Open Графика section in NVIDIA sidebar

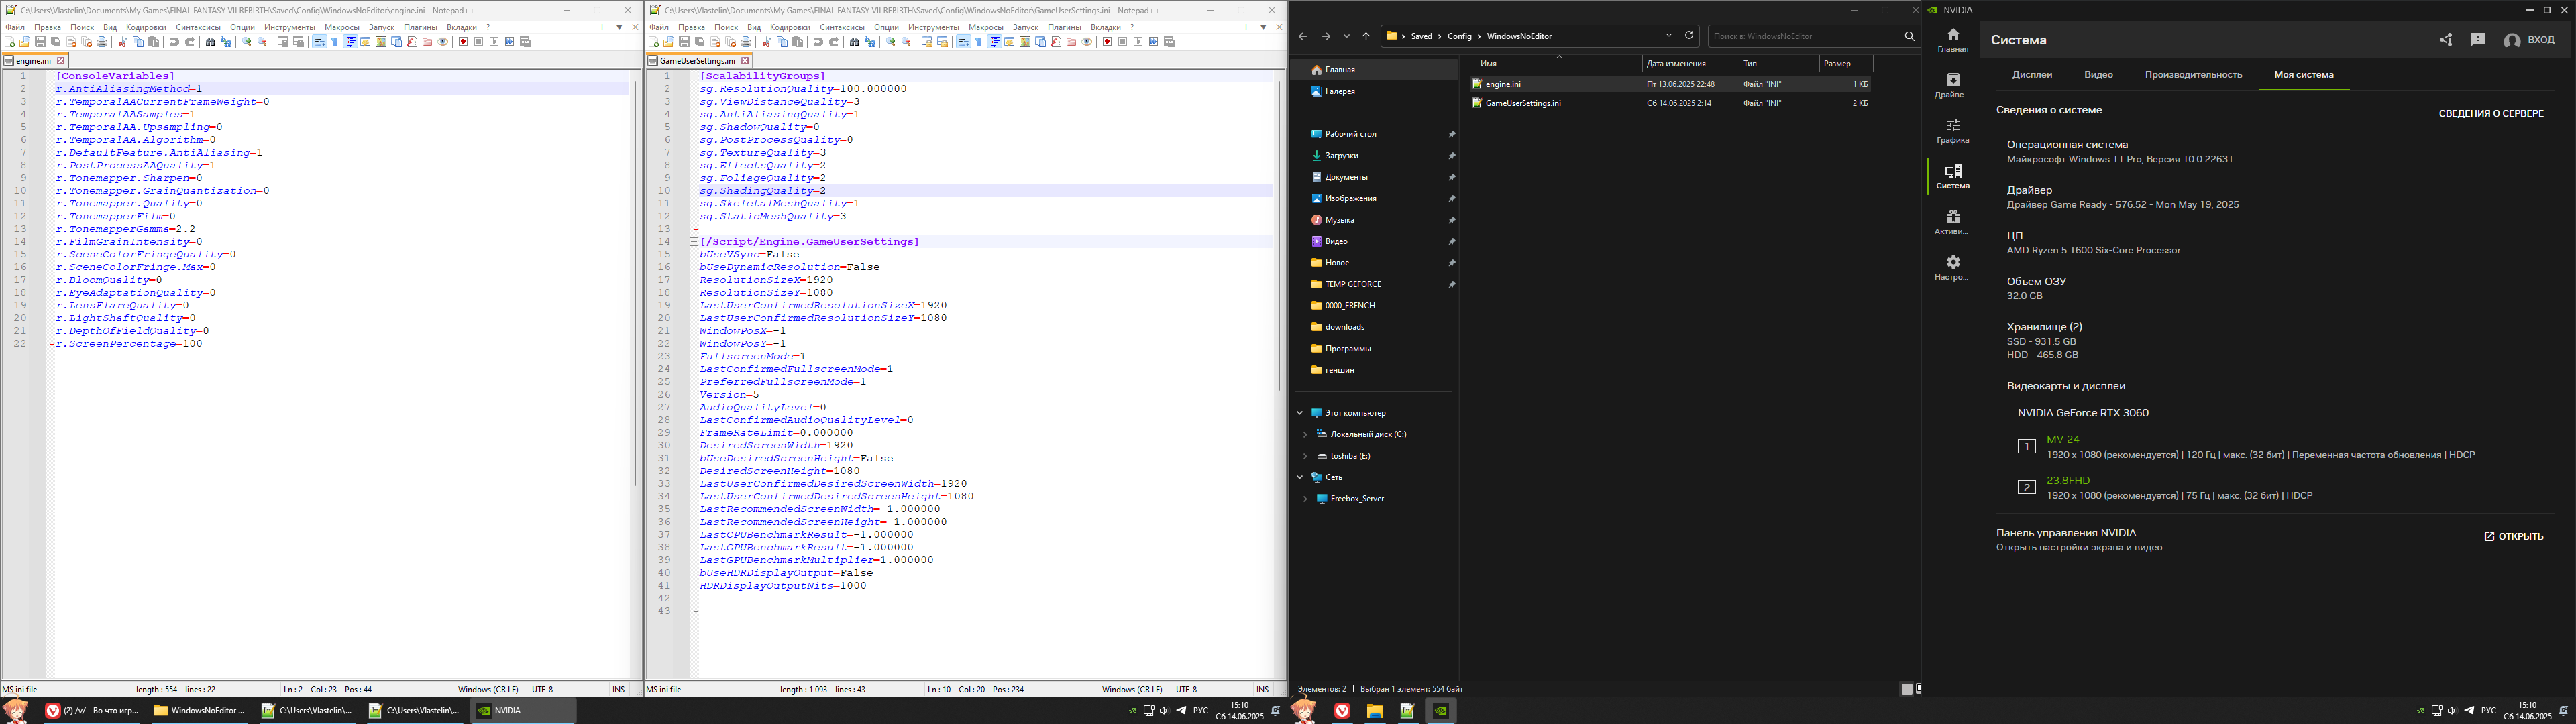[x=1952, y=131]
